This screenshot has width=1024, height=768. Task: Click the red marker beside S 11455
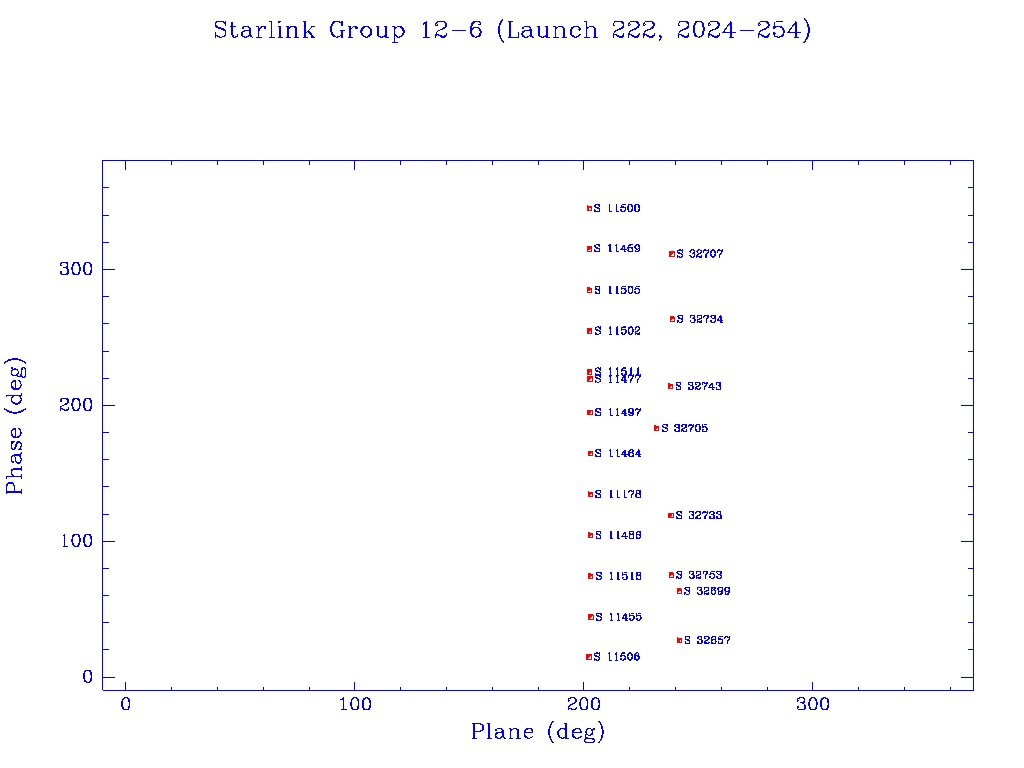pos(590,617)
